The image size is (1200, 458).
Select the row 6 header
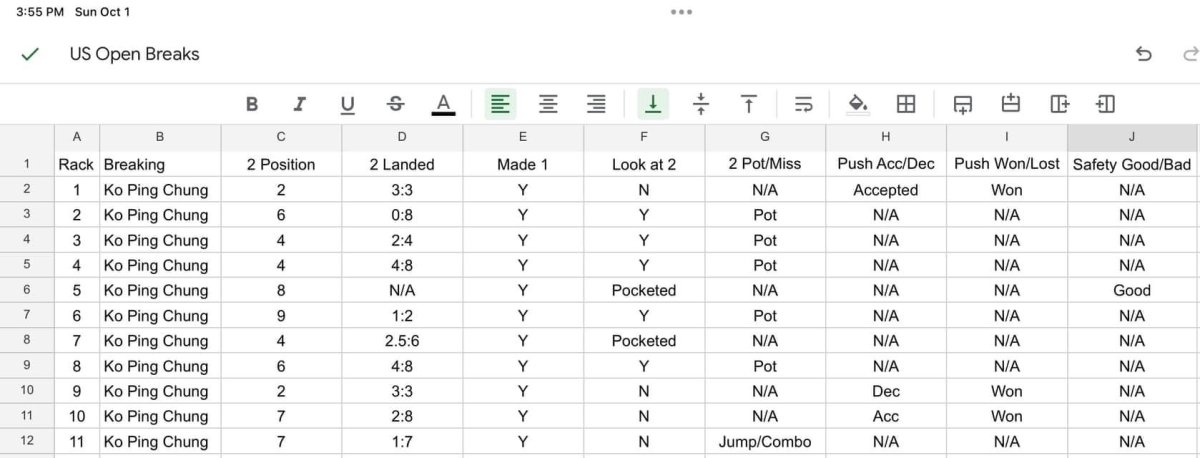(27, 290)
